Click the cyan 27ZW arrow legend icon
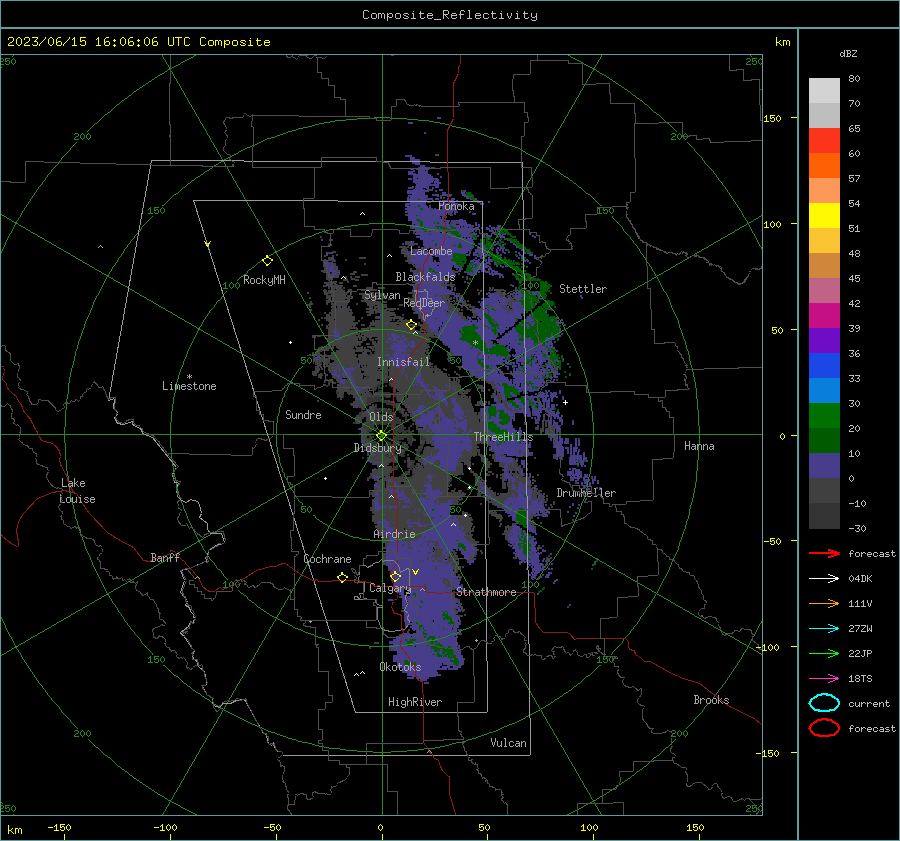The width and height of the screenshot is (900, 841). (824, 629)
